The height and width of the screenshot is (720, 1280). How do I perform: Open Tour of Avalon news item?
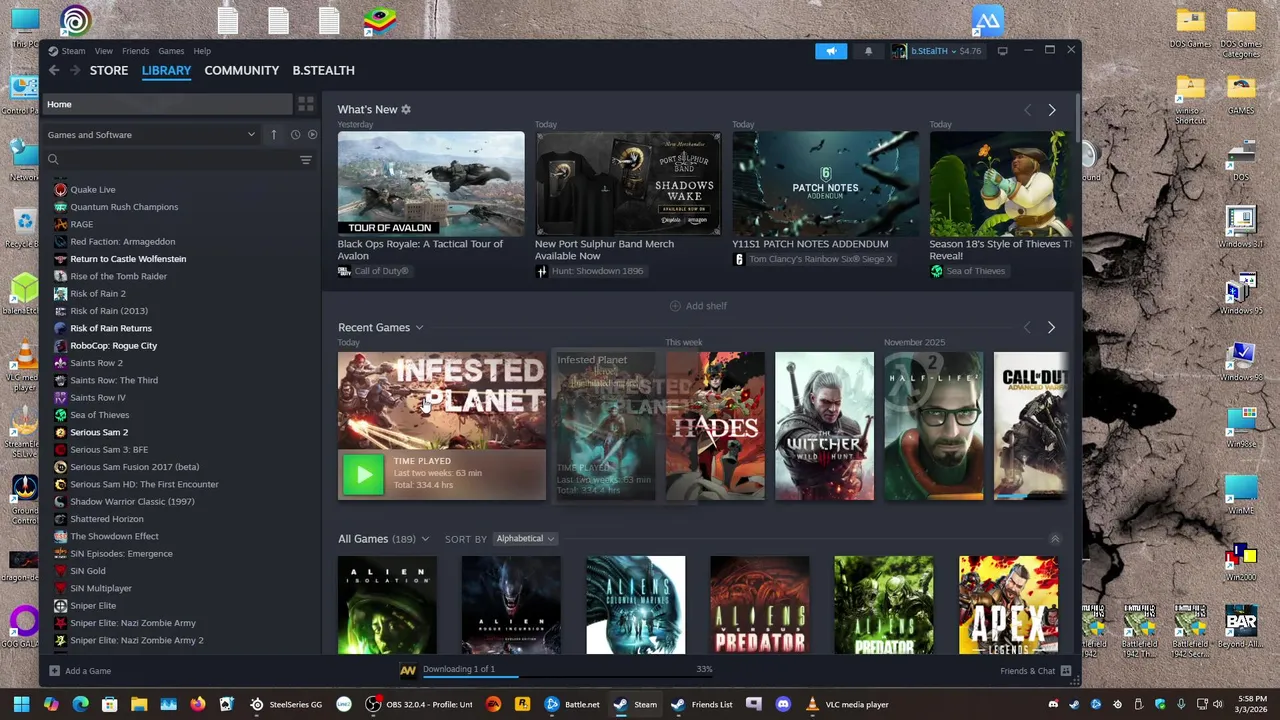[431, 184]
